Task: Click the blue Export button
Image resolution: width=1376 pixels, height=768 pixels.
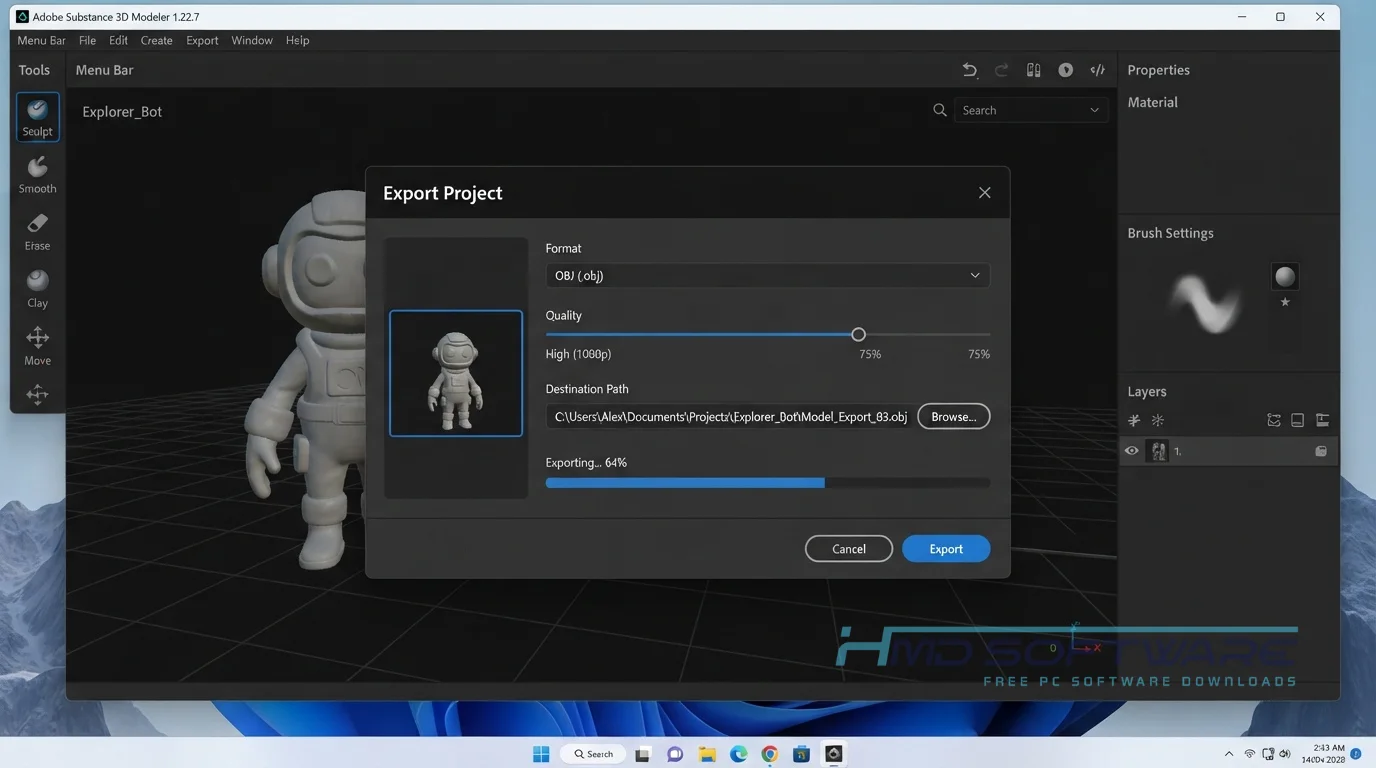Action: (946, 549)
